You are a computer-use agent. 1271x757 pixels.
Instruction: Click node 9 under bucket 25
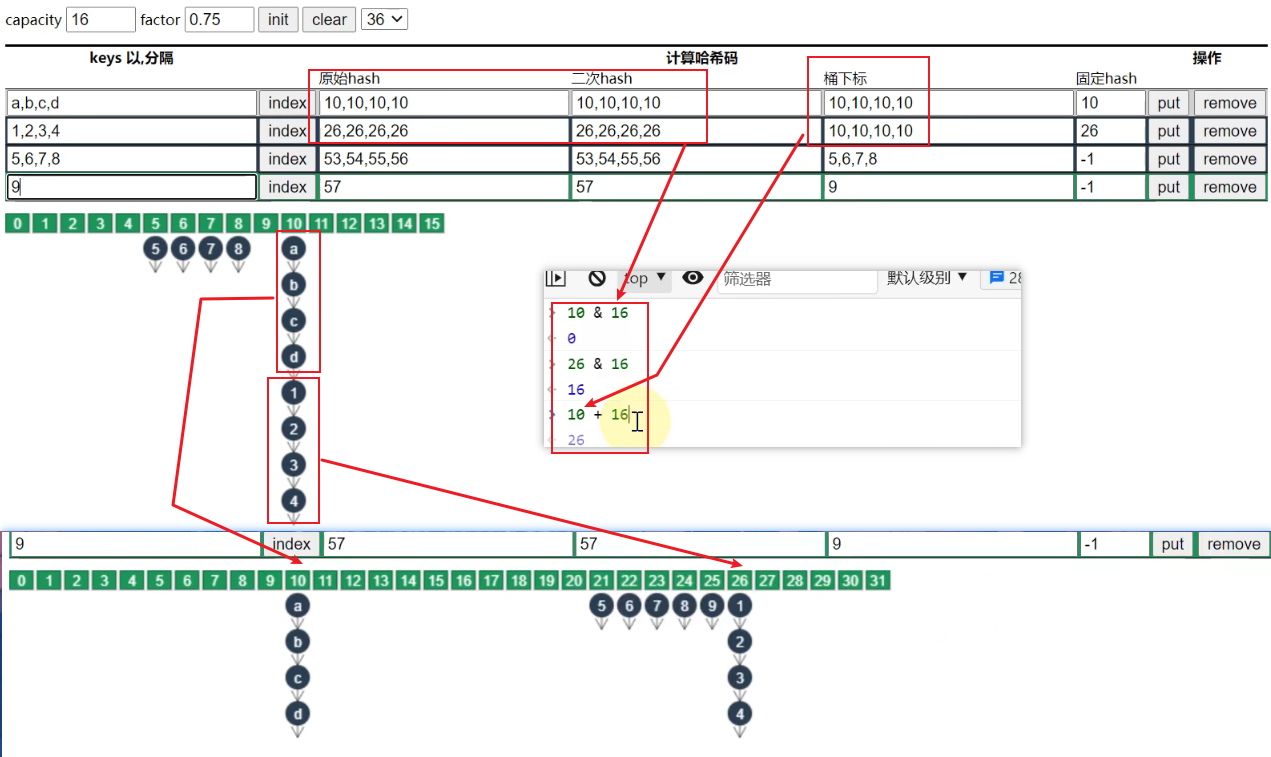coord(711,605)
